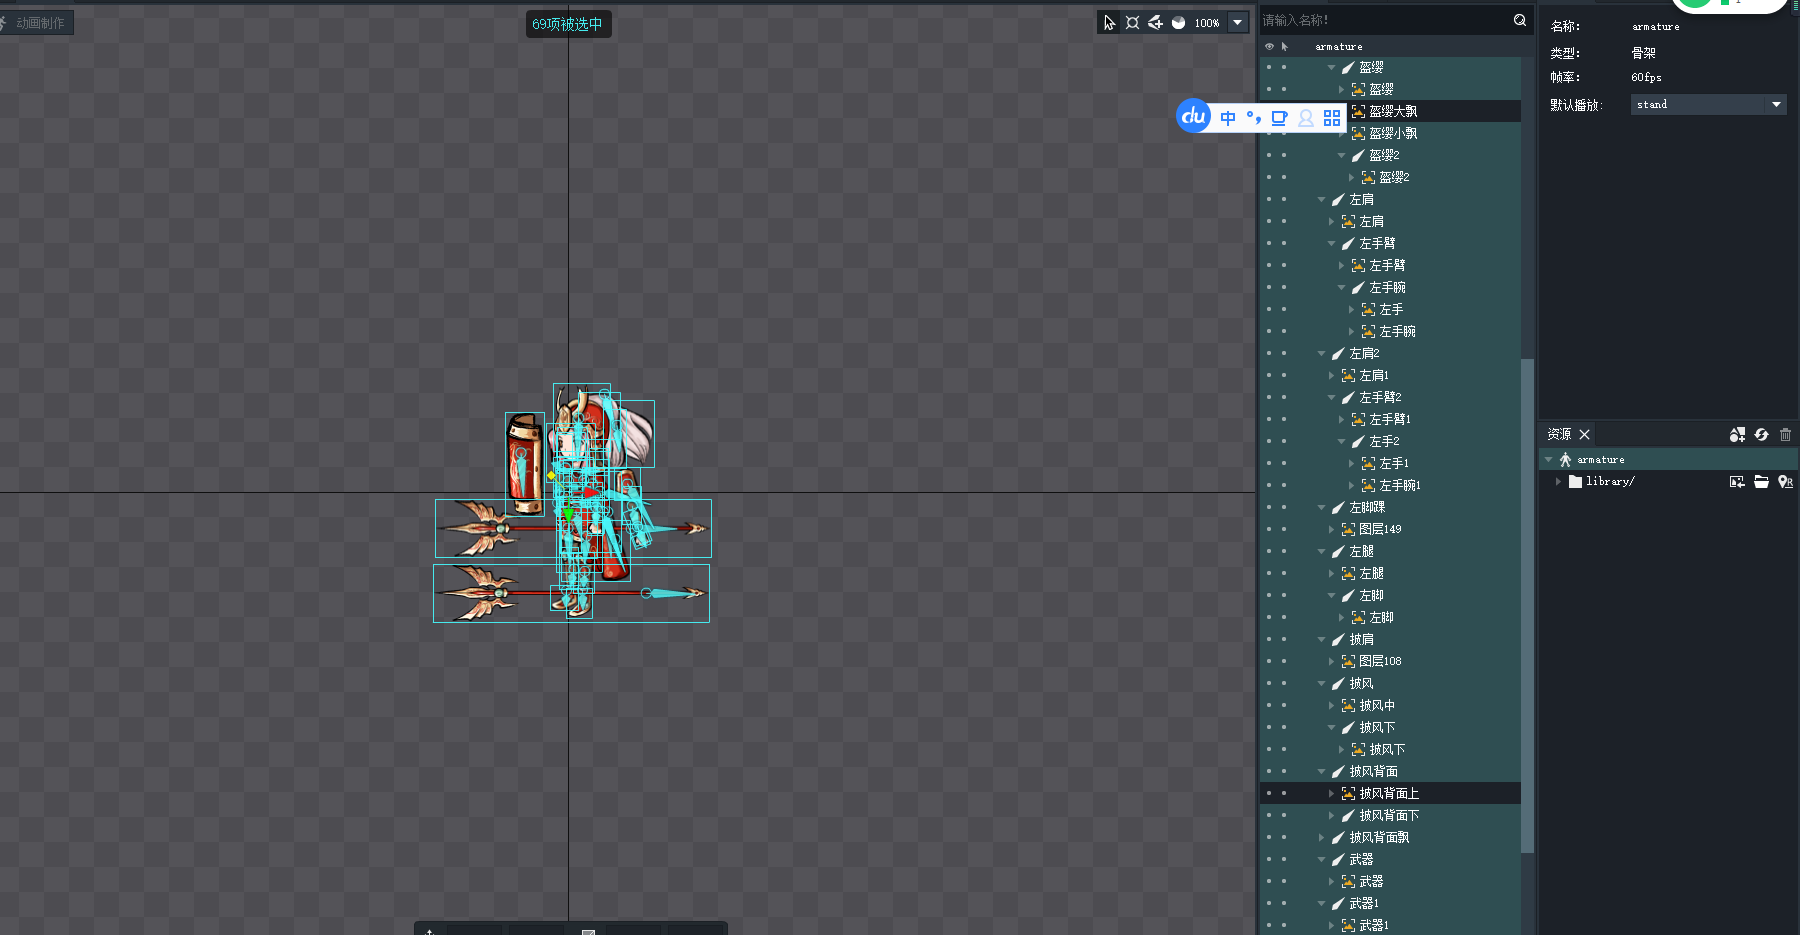Click the scene tree vertical scrollbar
Viewport: 1800px width, 935px height.
(1527, 605)
